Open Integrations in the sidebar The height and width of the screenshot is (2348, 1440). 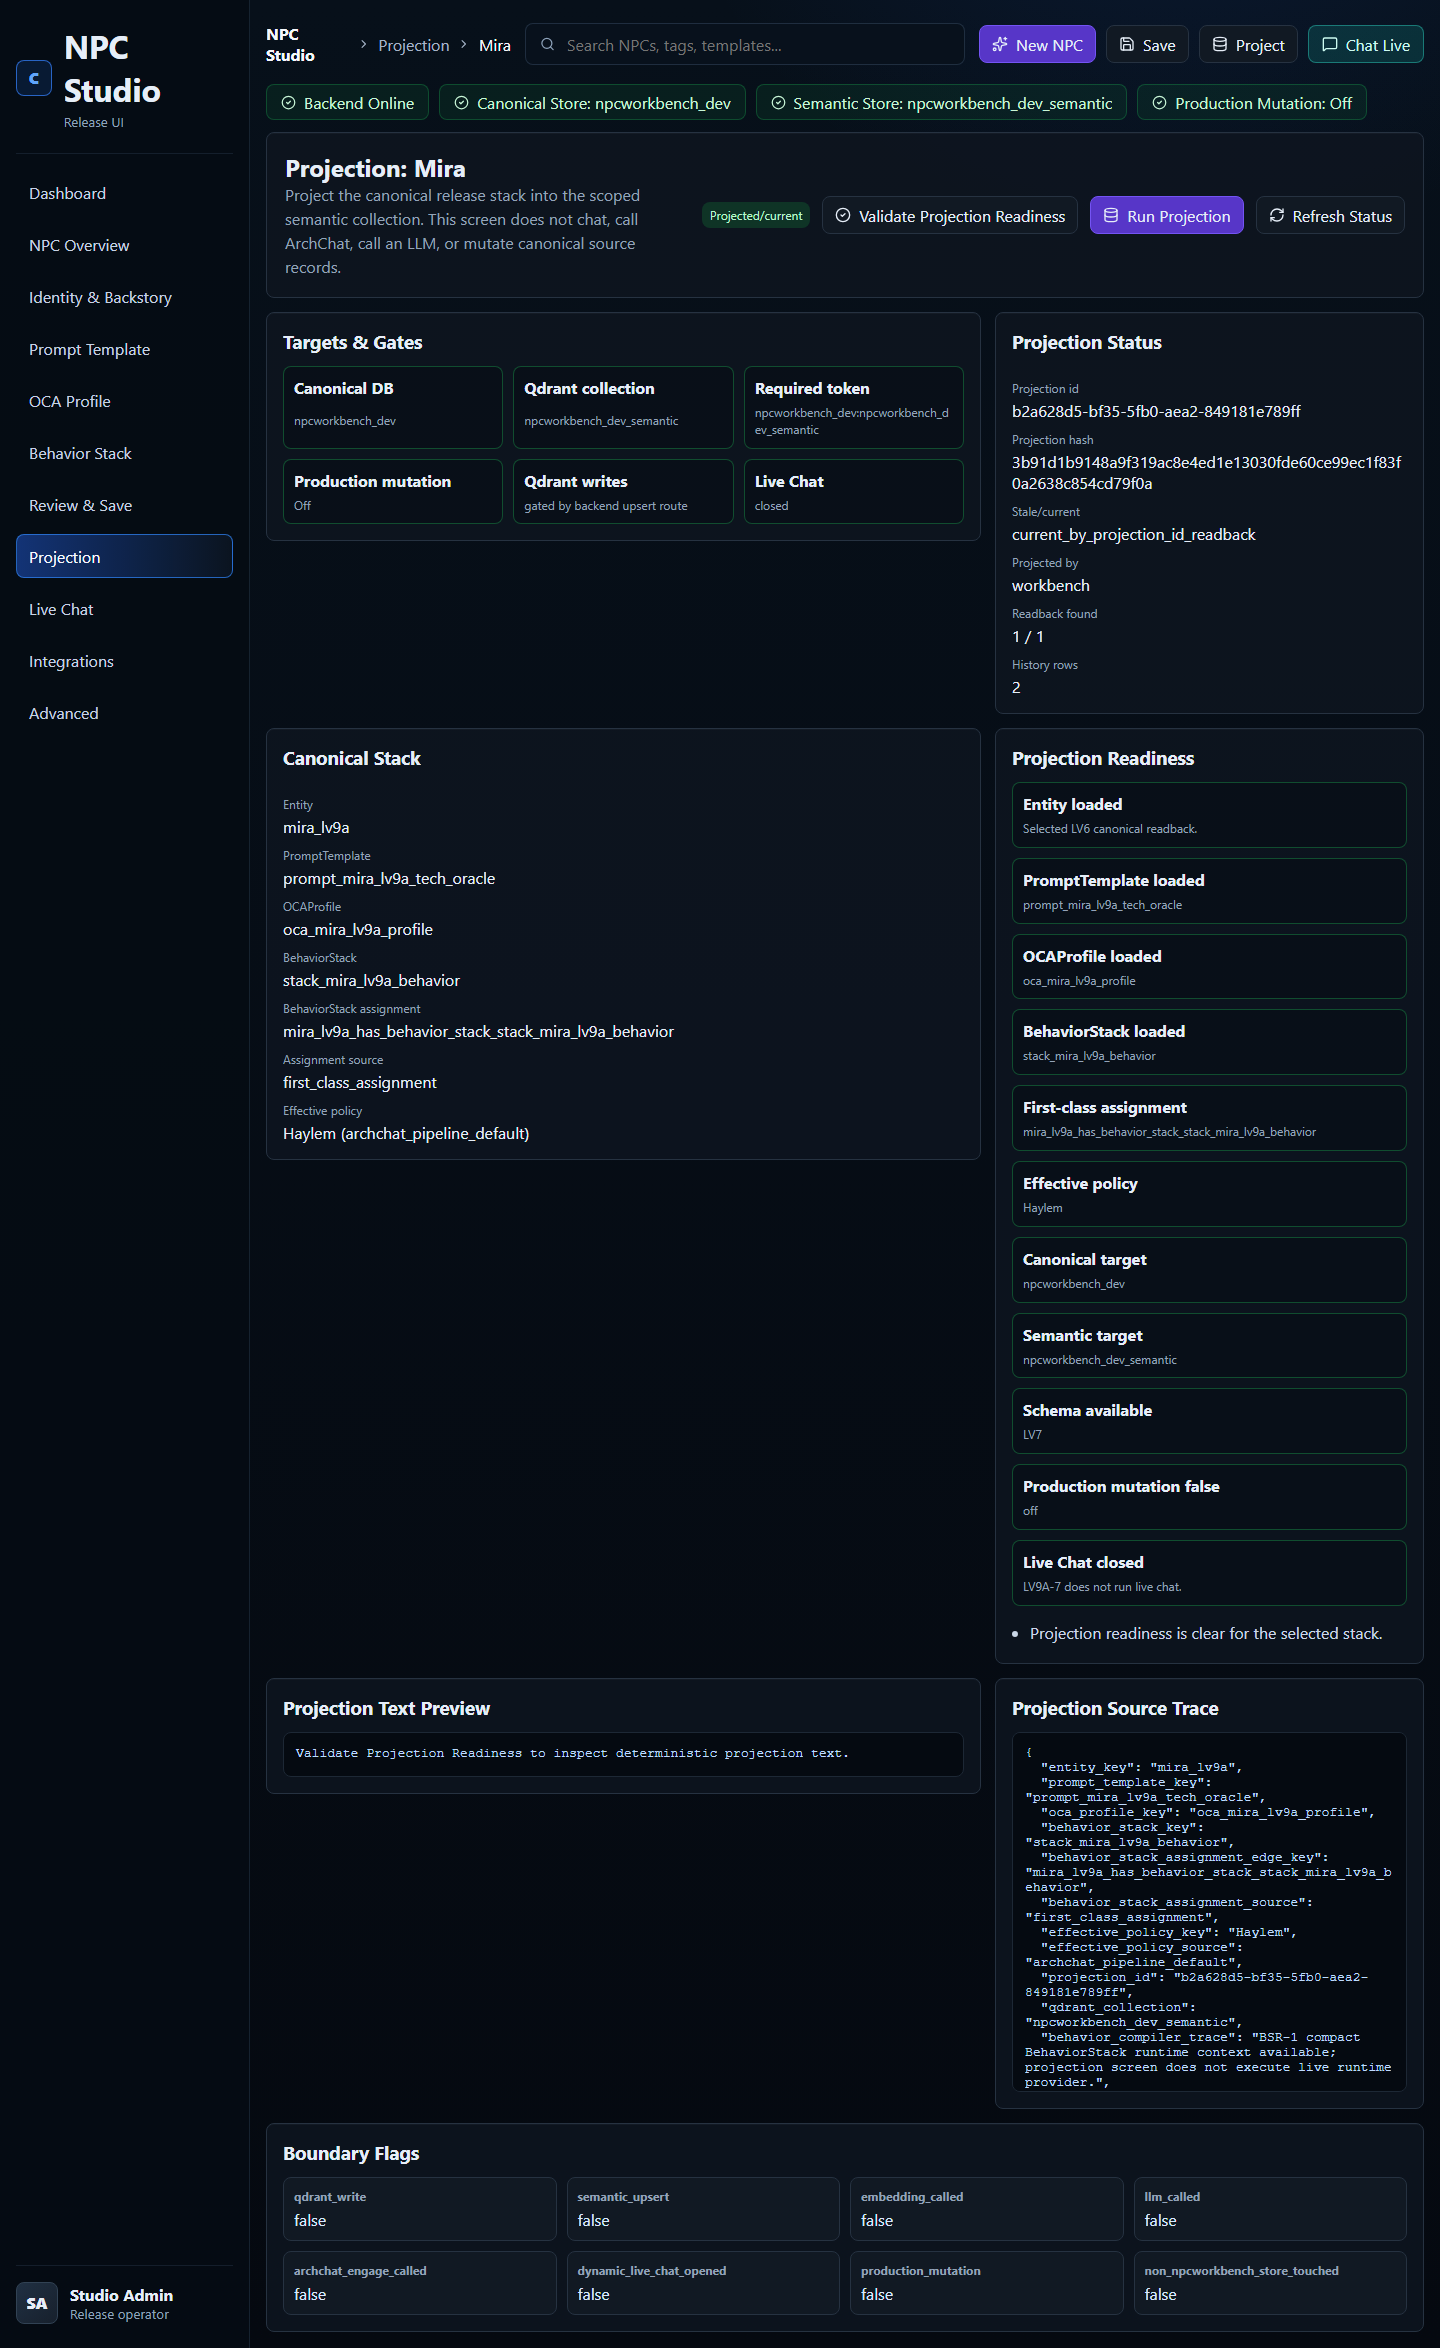(x=124, y=662)
